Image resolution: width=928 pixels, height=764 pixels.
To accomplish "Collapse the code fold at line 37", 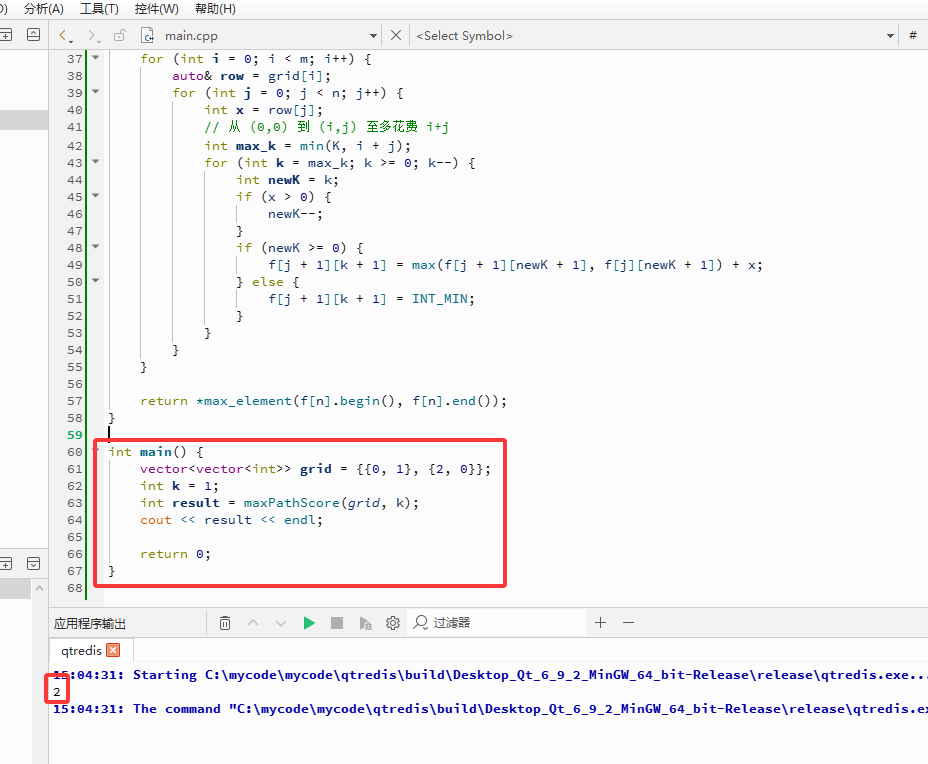I will pyautogui.click(x=95, y=57).
